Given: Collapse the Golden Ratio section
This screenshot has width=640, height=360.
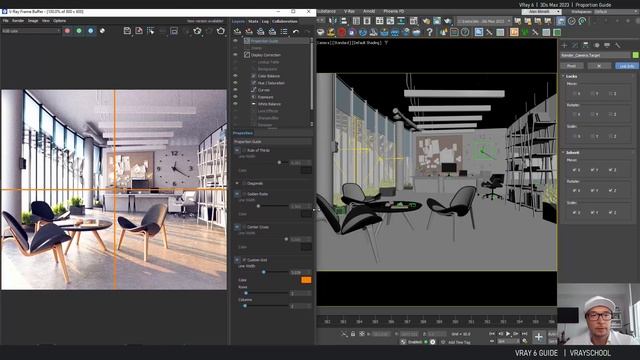Looking at the screenshot, I should (237, 194).
